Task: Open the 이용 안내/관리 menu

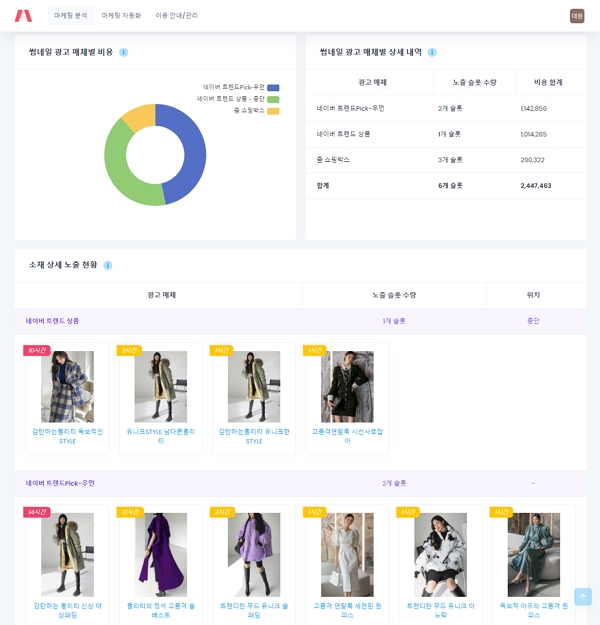Action: point(176,16)
